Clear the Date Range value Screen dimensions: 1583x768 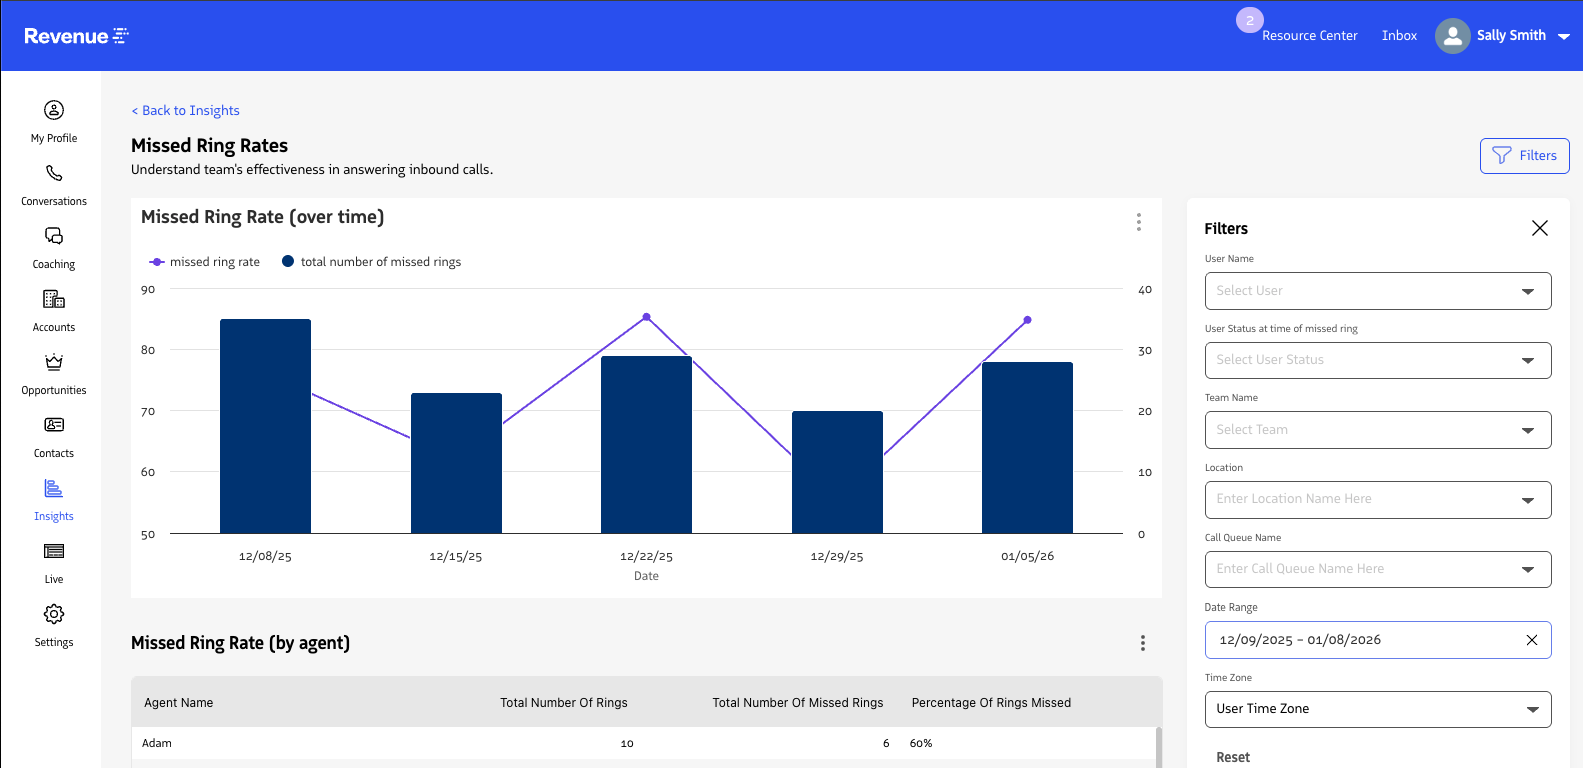point(1531,640)
